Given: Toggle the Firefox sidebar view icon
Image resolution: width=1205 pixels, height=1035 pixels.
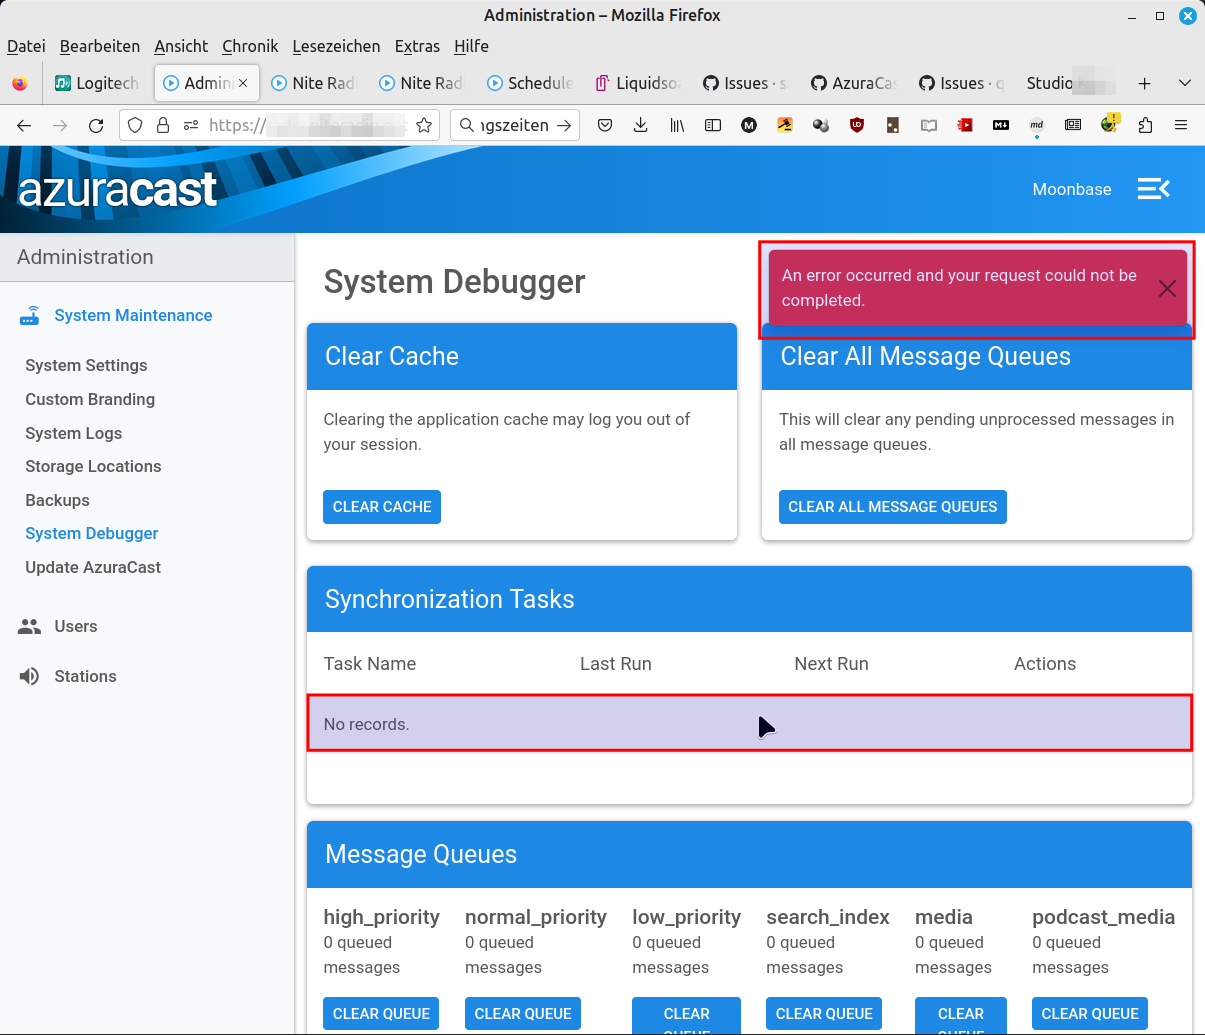Looking at the screenshot, I should (x=712, y=125).
